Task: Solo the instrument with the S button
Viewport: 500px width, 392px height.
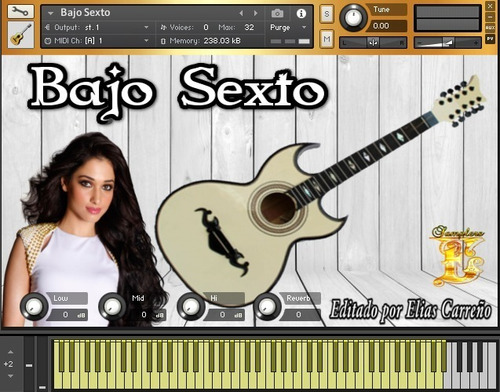Action: click(x=327, y=14)
